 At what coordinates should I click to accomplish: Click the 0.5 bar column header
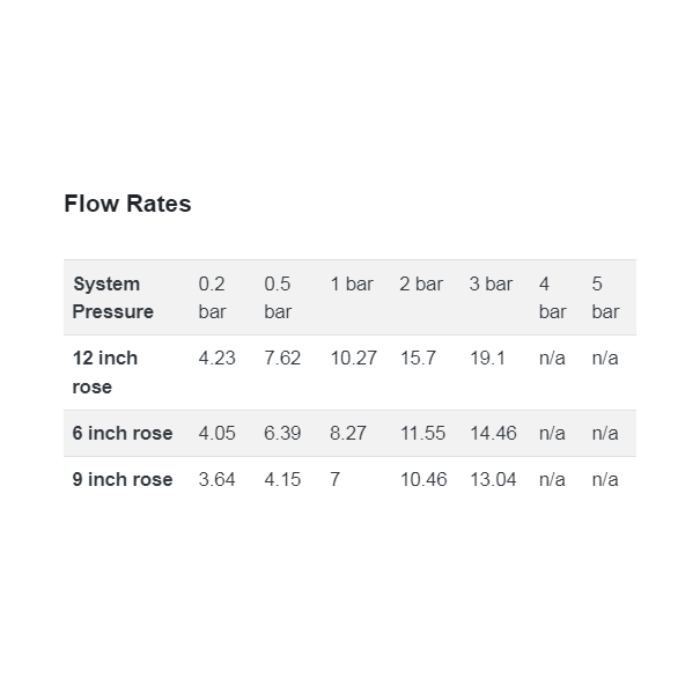tap(278, 297)
